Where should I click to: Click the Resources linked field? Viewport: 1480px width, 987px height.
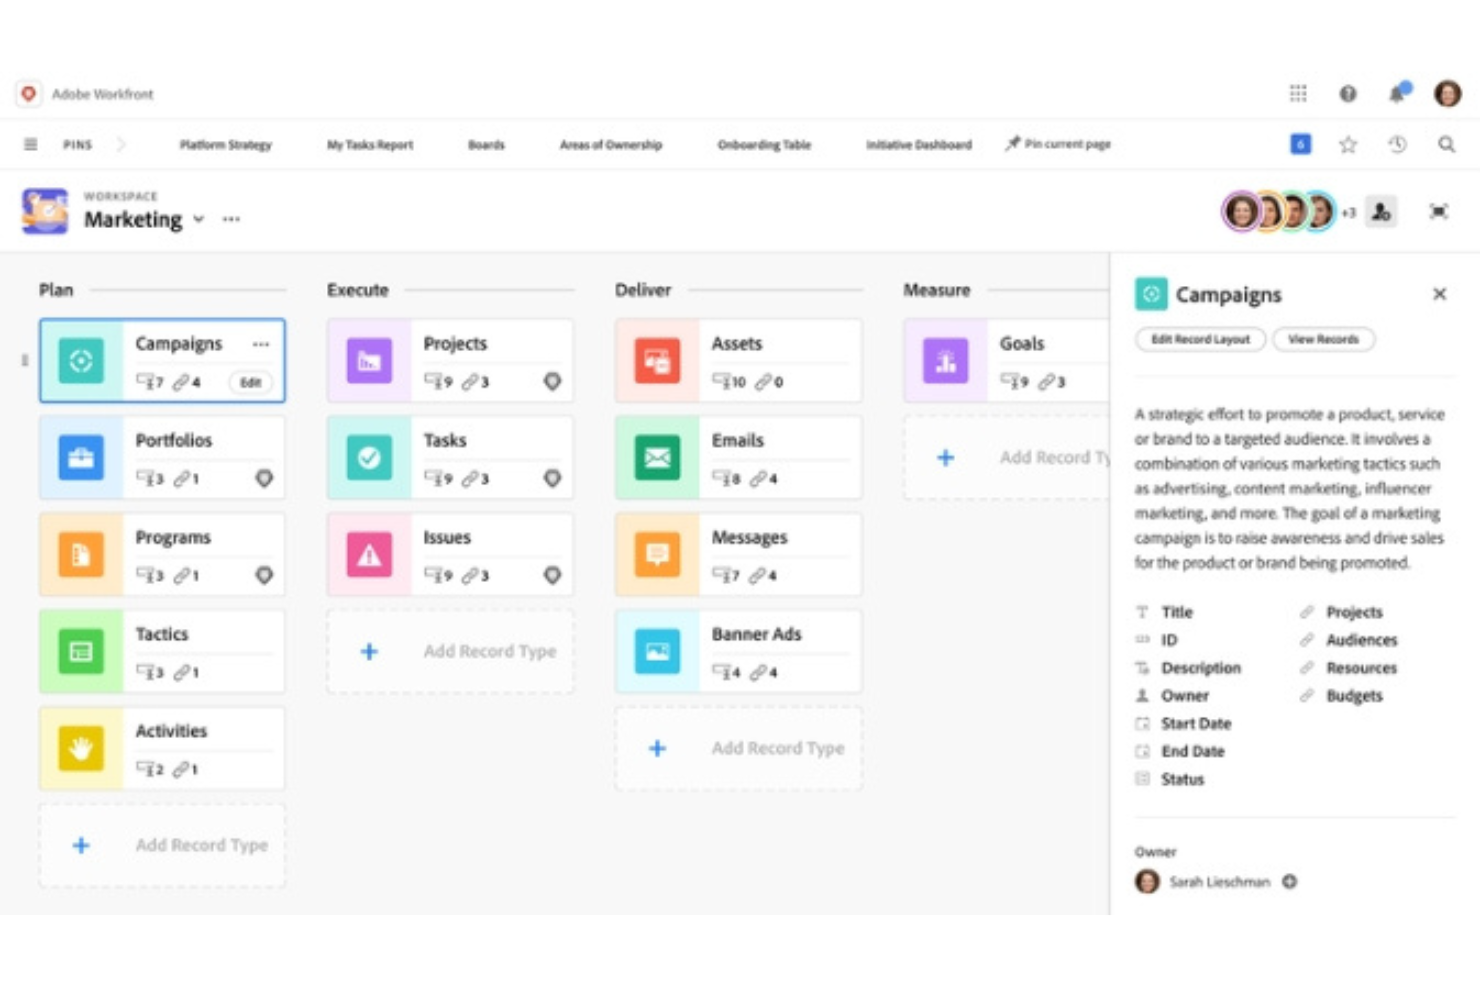click(1361, 668)
